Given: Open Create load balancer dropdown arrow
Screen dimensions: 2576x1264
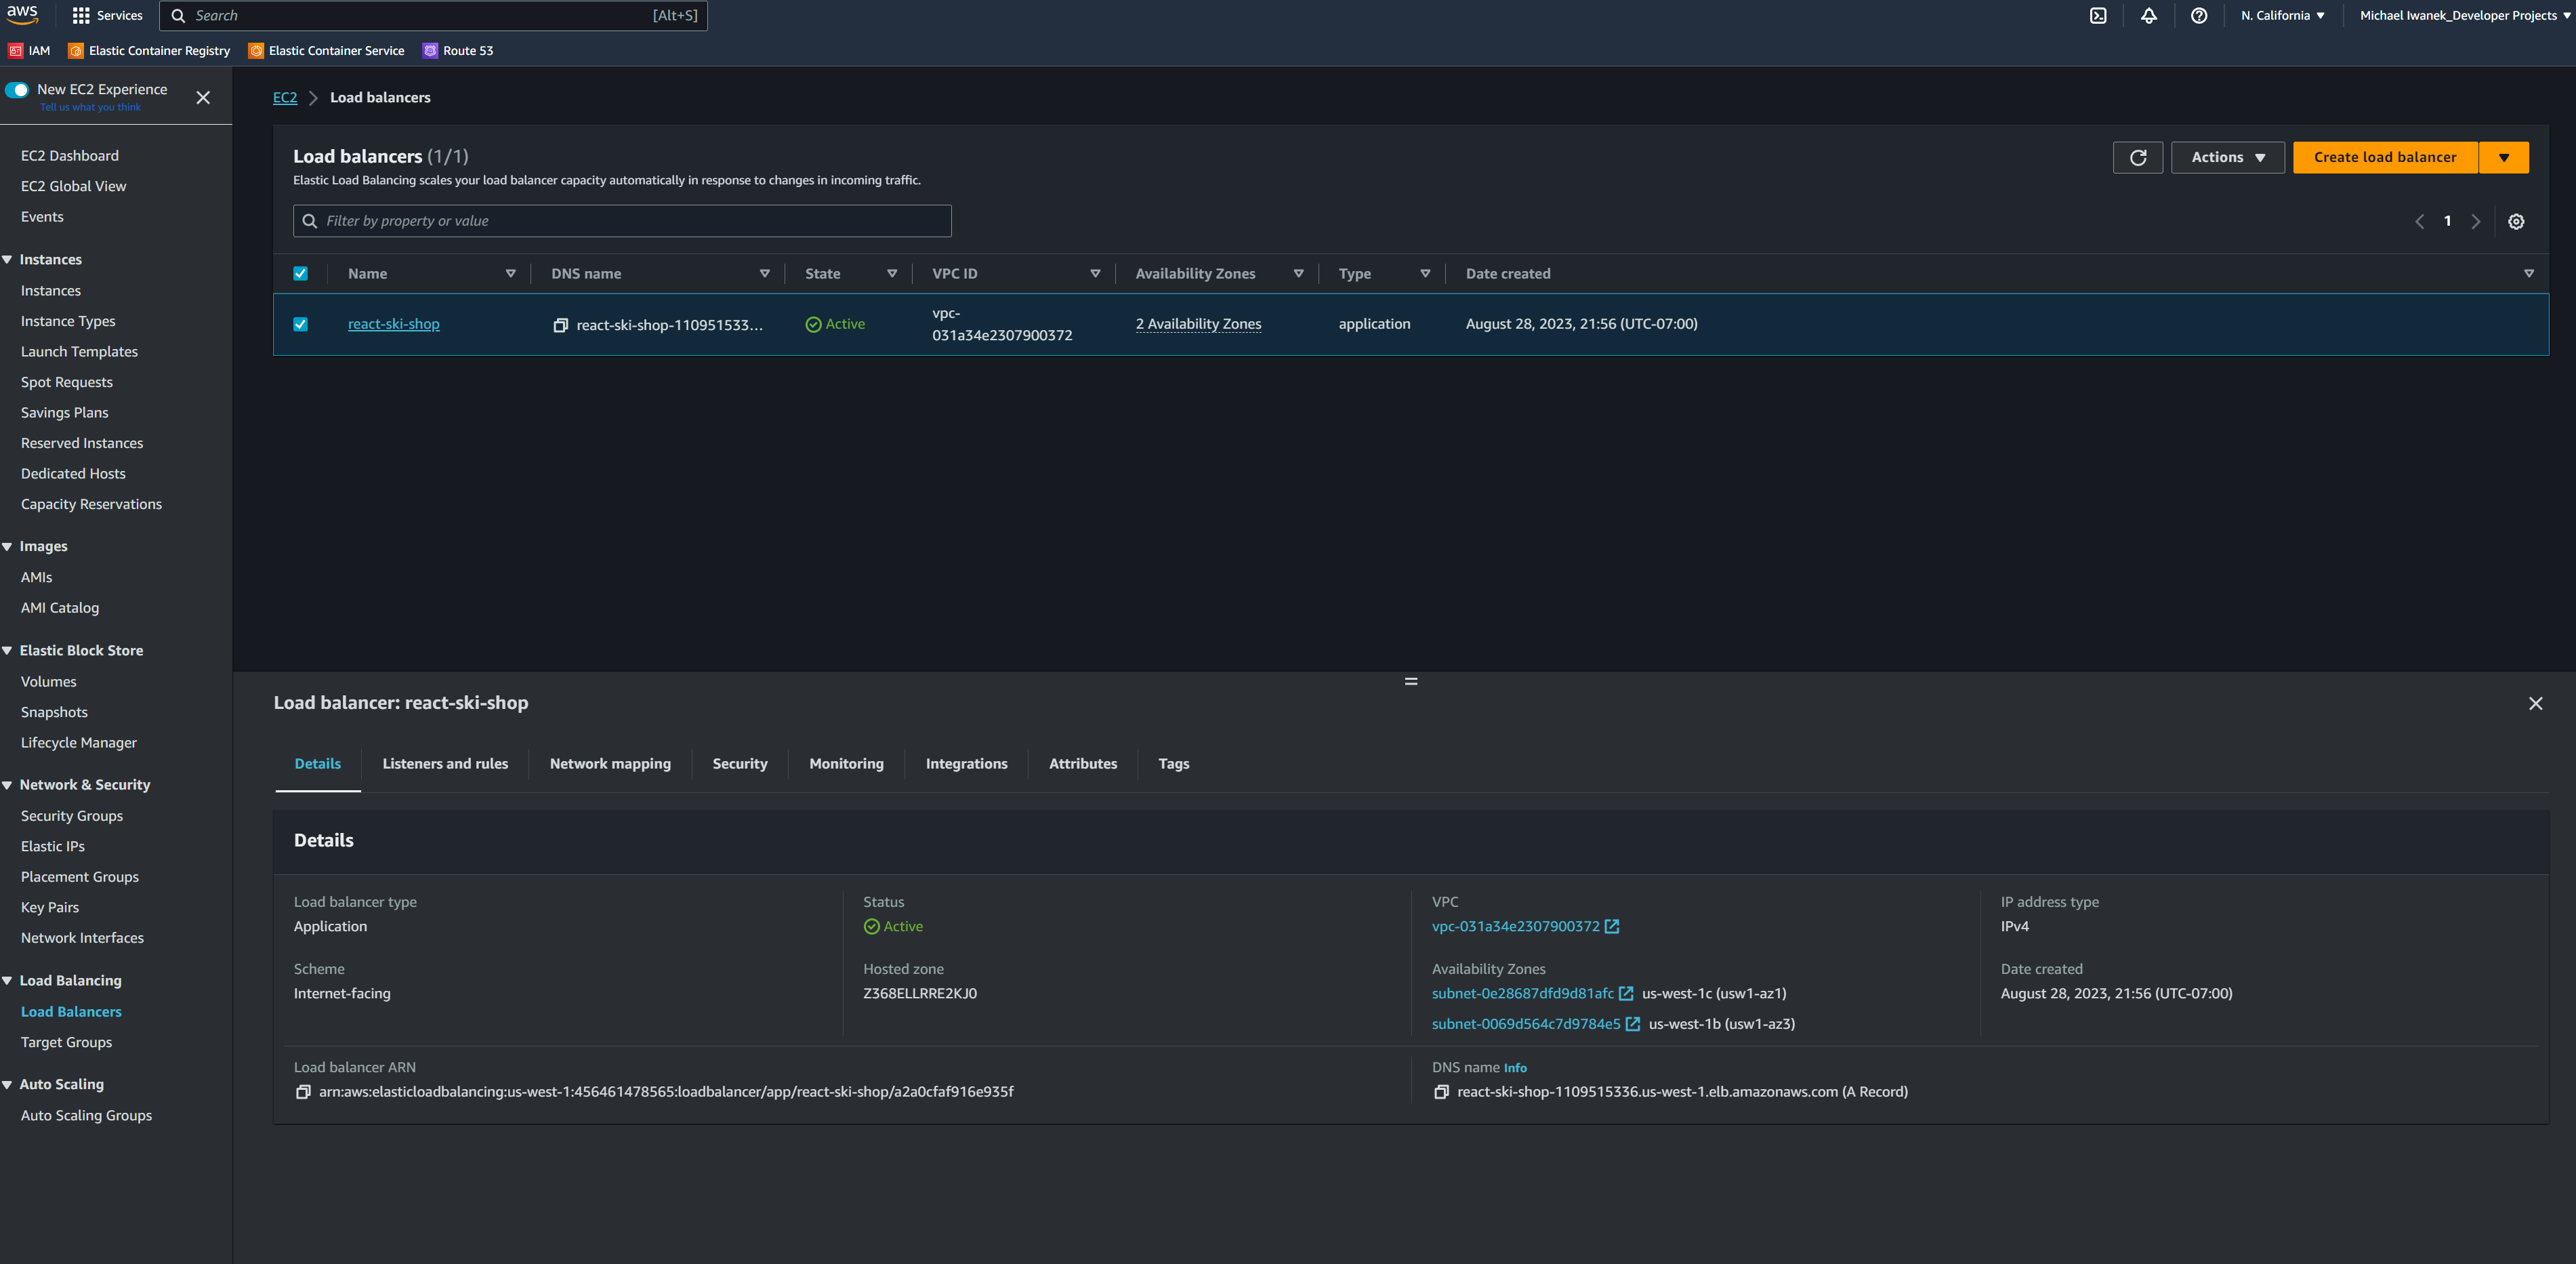Looking at the screenshot, I should (x=2503, y=157).
